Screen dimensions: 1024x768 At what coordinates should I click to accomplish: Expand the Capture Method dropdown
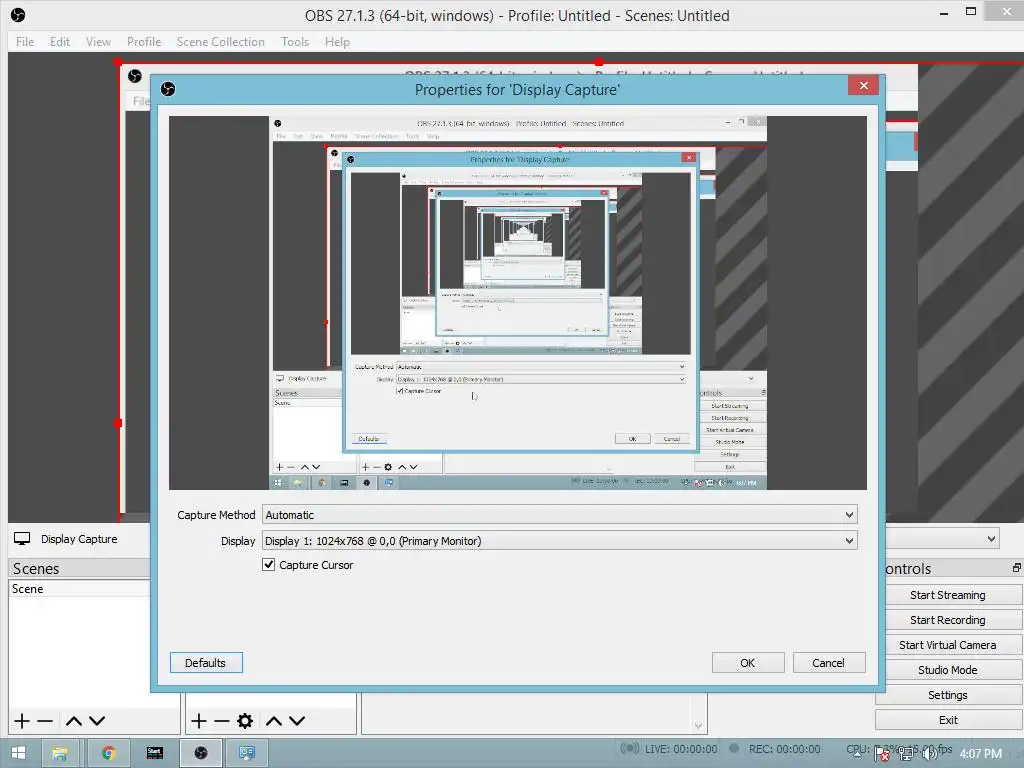coord(849,515)
